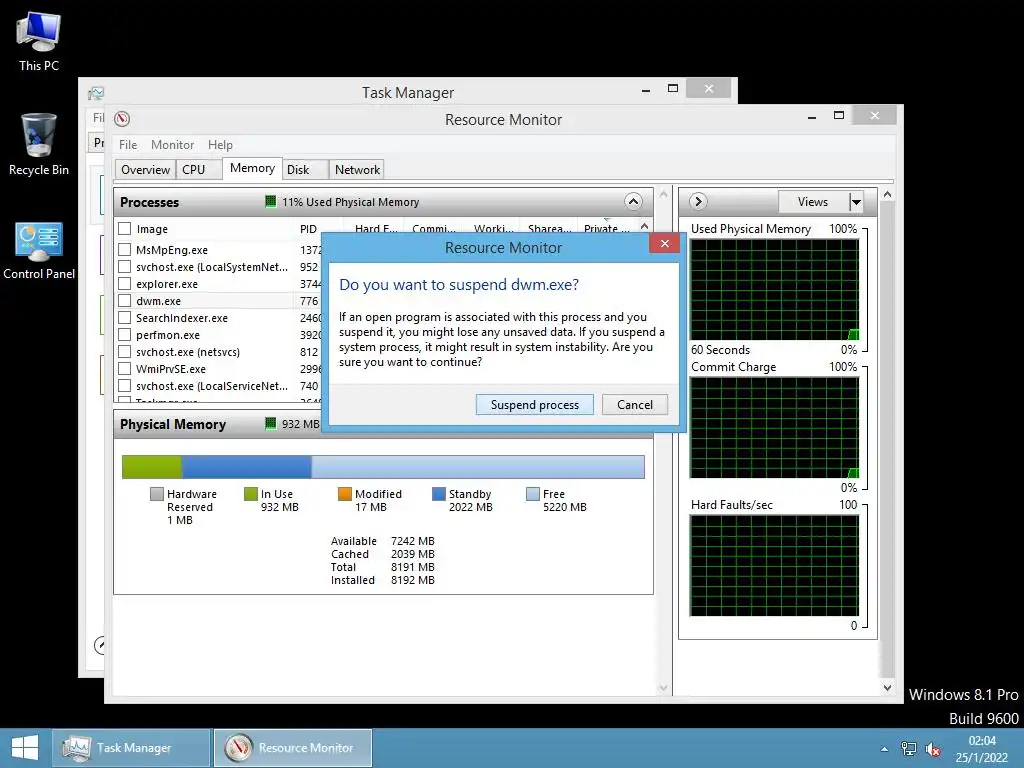Viewport: 1024px width, 768px height.
Task: Select the explorer.exe process name
Action: click(167, 284)
